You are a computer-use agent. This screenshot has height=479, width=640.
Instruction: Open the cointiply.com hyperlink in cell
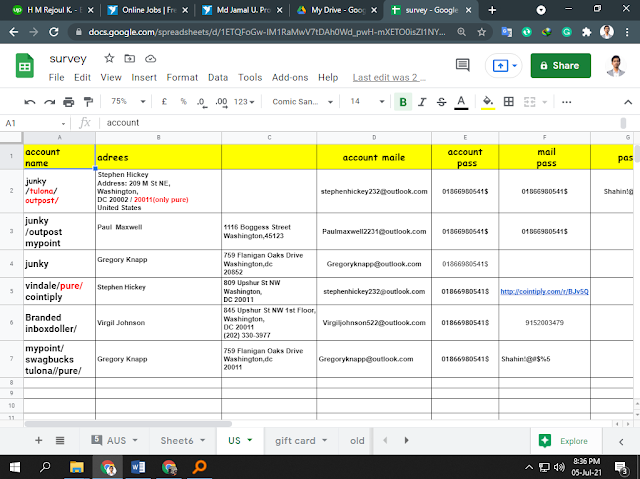pos(544,291)
